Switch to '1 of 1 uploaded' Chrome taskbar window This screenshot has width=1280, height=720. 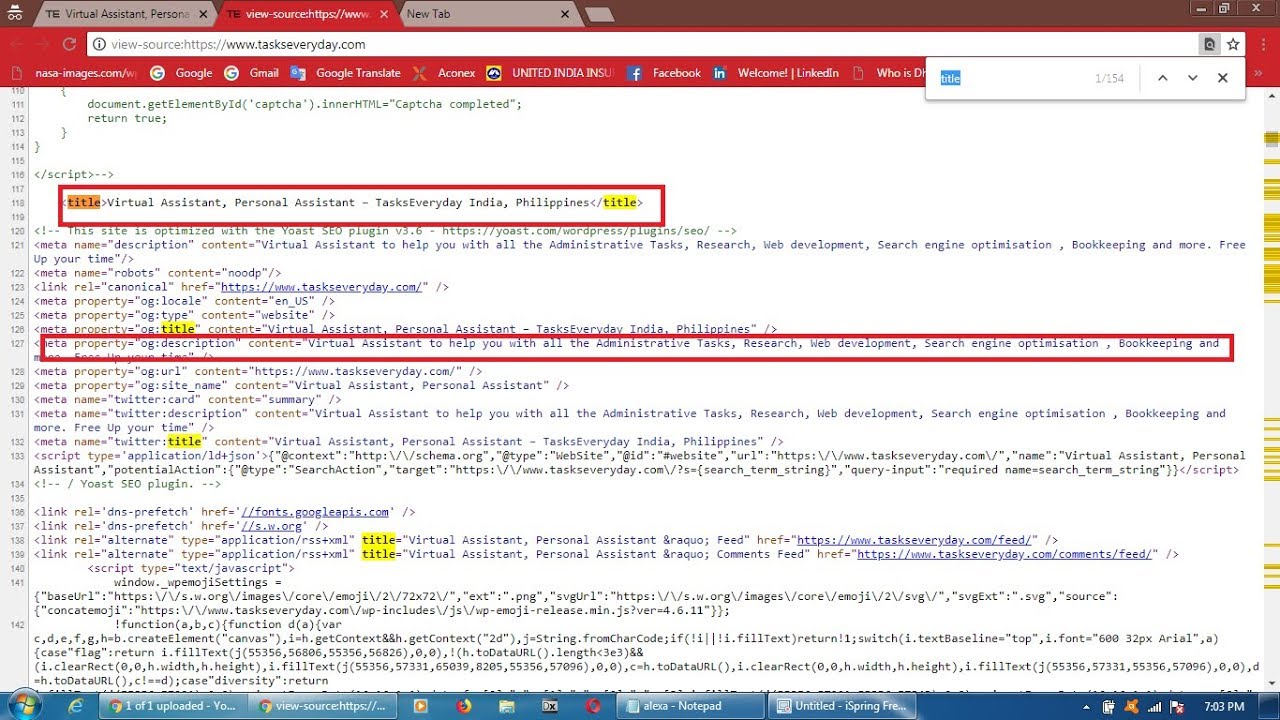click(174, 705)
